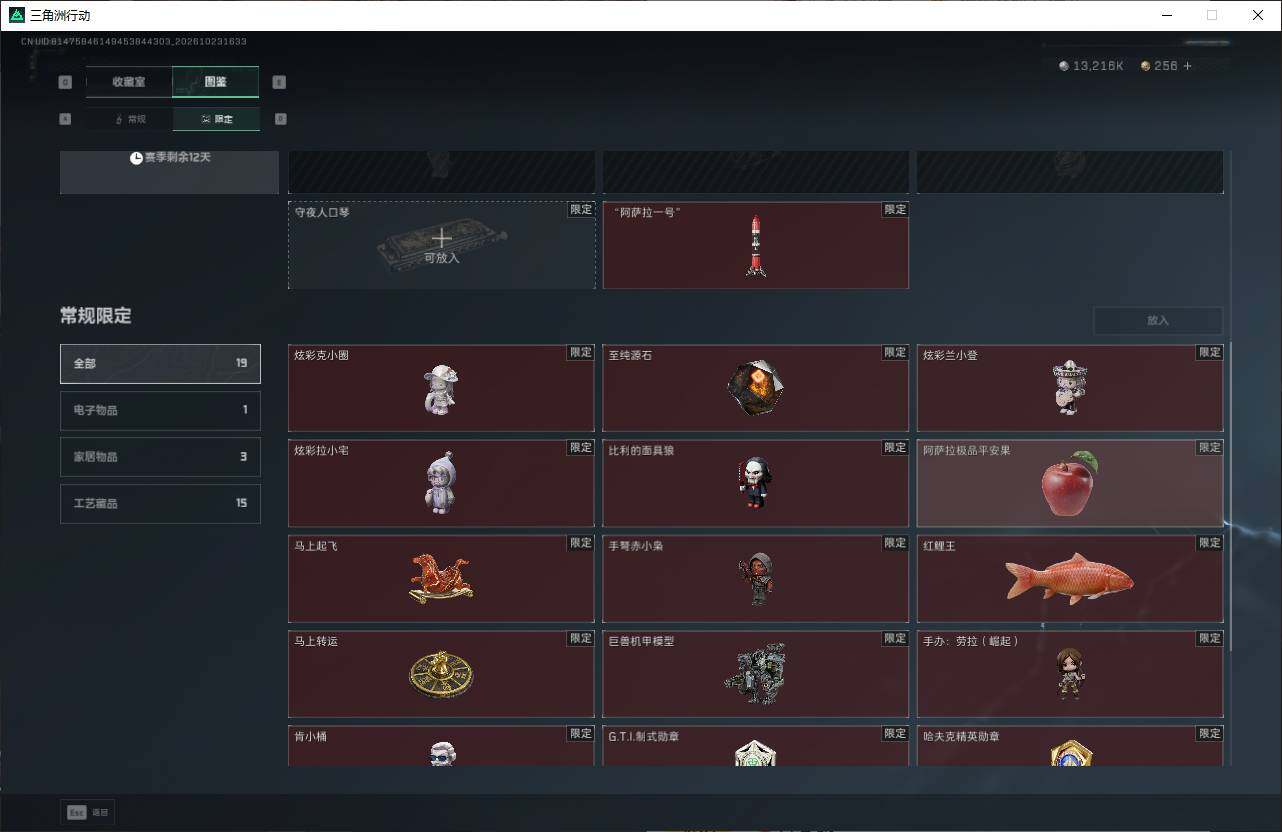Open the G.T.I.制式勋章 medal card

click(756, 746)
